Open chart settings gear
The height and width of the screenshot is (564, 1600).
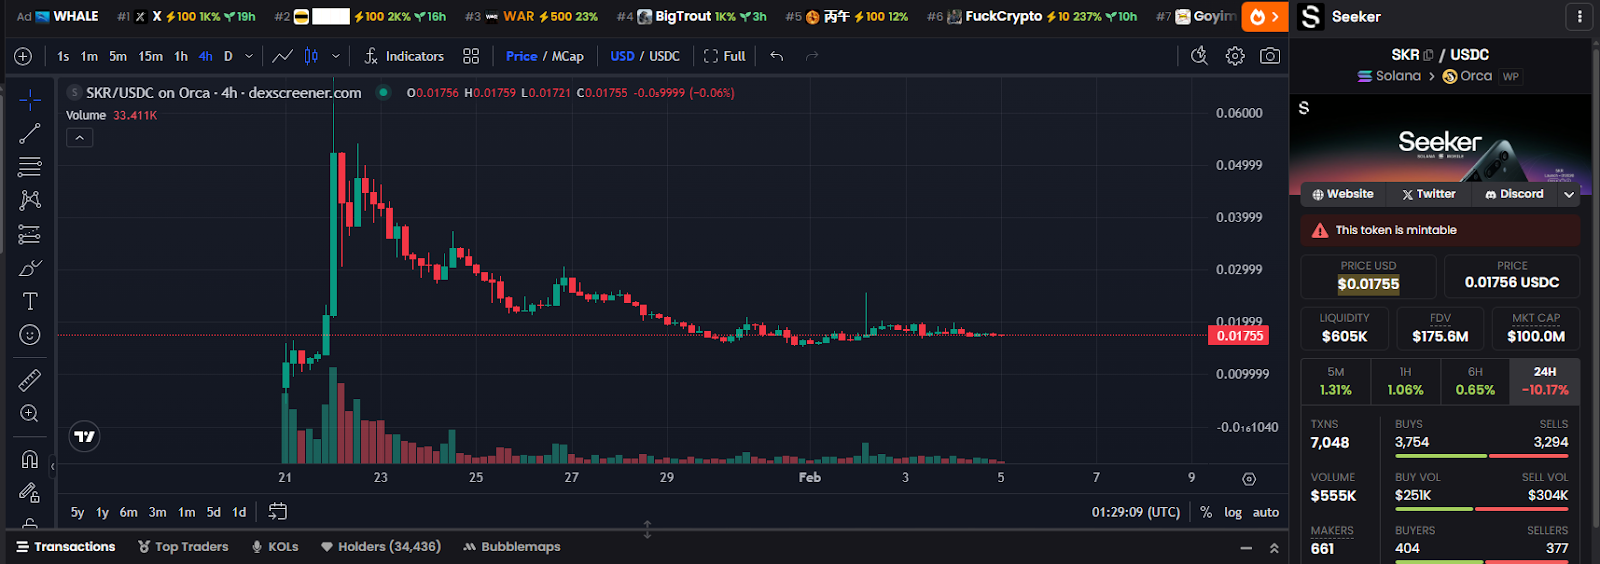point(1235,56)
